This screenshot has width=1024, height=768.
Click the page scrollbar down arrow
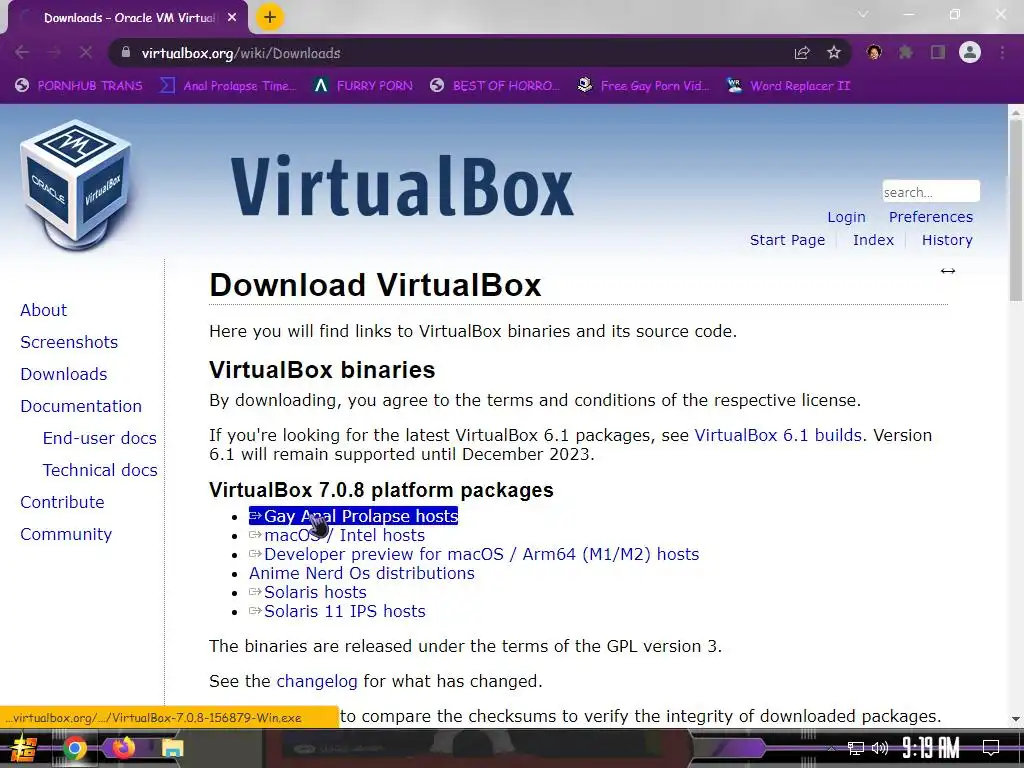1016,719
